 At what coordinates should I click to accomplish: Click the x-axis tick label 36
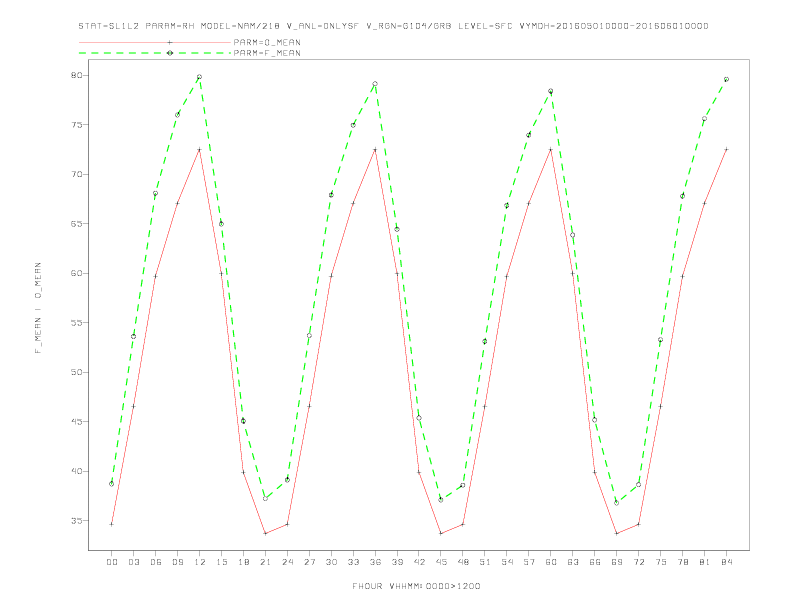pos(375,562)
